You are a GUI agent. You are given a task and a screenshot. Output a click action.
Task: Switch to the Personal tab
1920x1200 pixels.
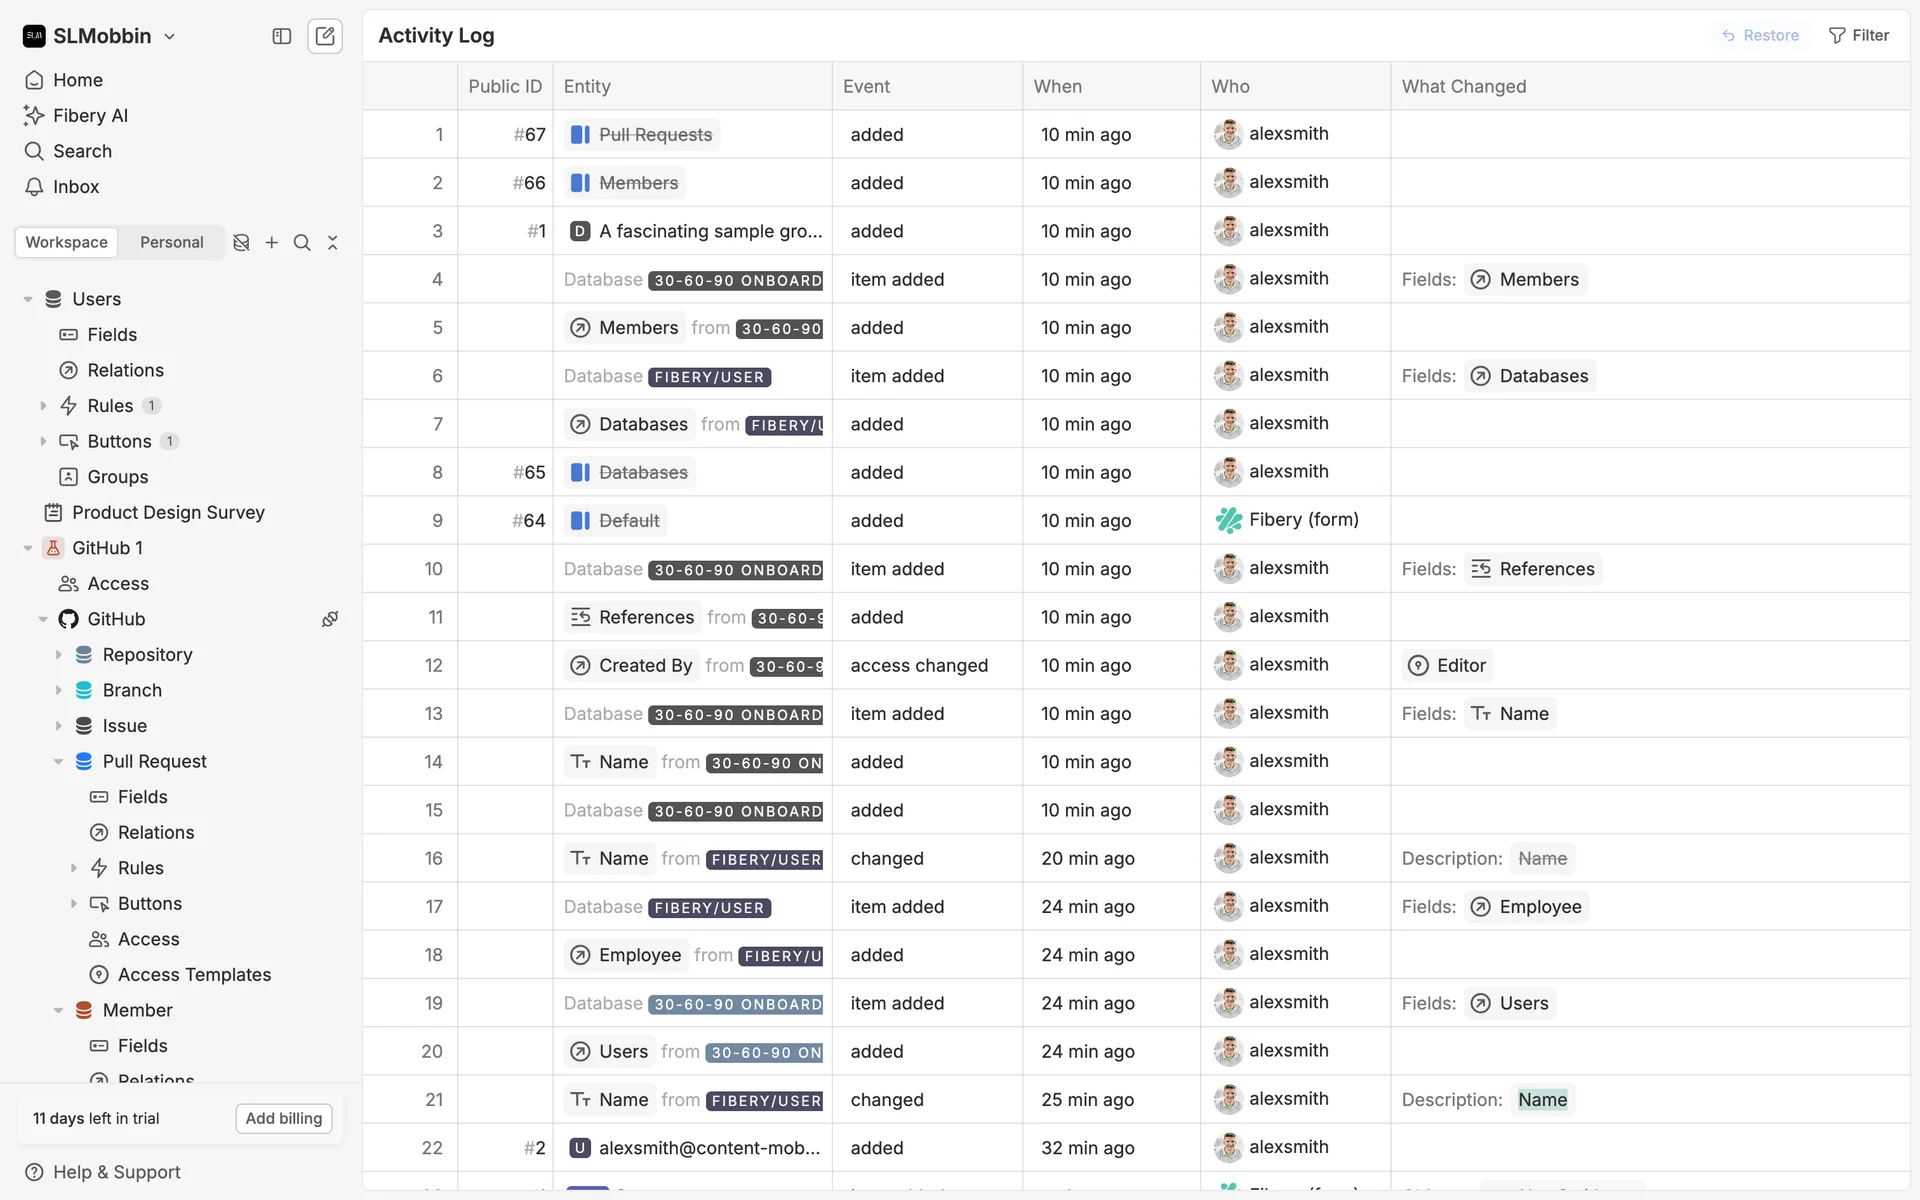171,242
